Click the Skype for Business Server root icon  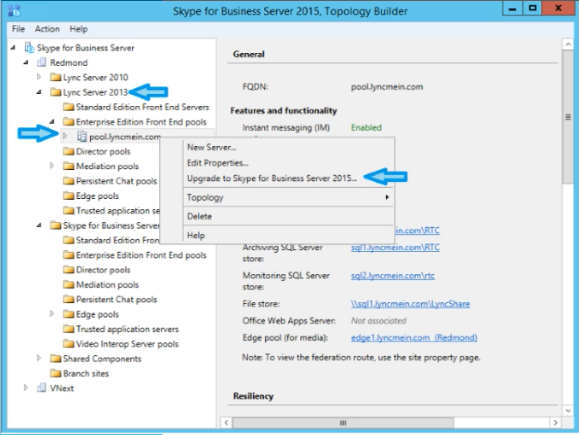coord(29,48)
